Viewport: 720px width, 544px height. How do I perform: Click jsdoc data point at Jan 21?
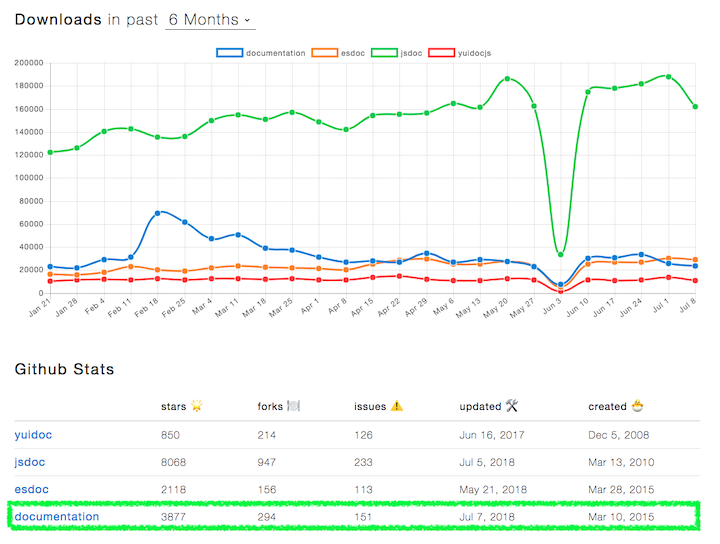click(x=51, y=152)
